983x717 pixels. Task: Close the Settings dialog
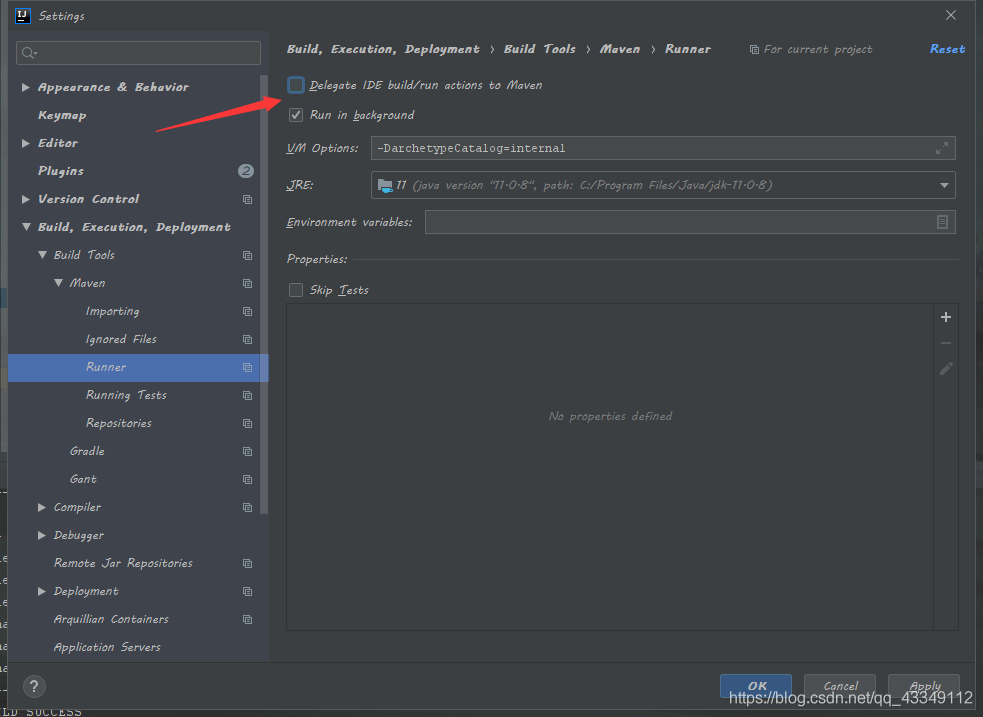[951, 16]
